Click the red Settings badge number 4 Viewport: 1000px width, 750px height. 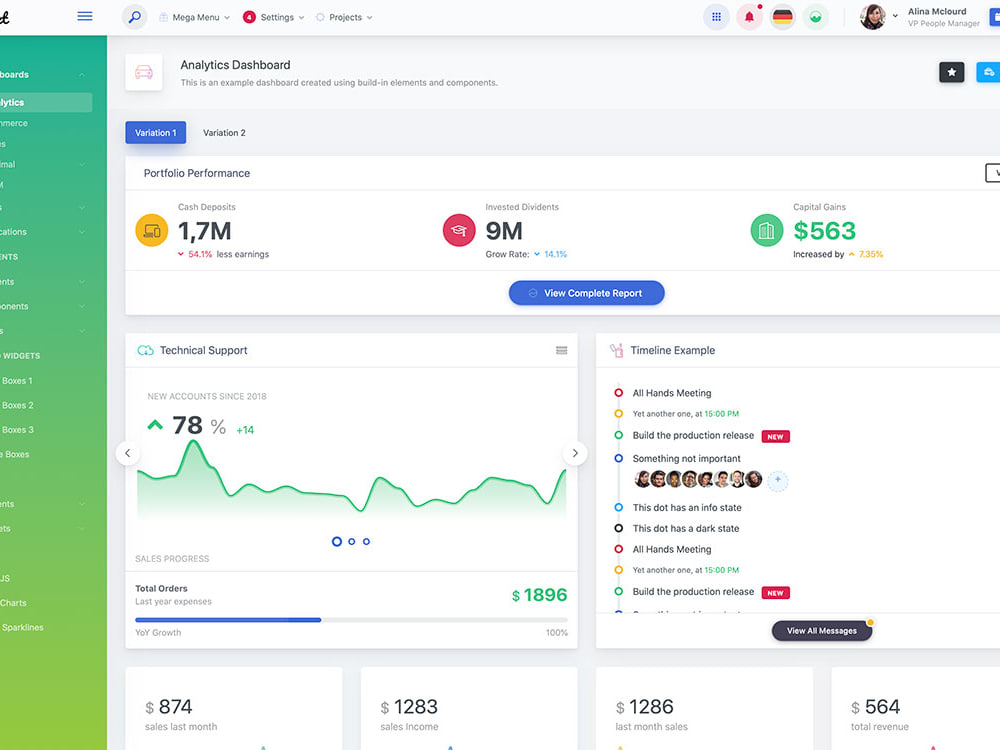pyautogui.click(x=249, y=17)
